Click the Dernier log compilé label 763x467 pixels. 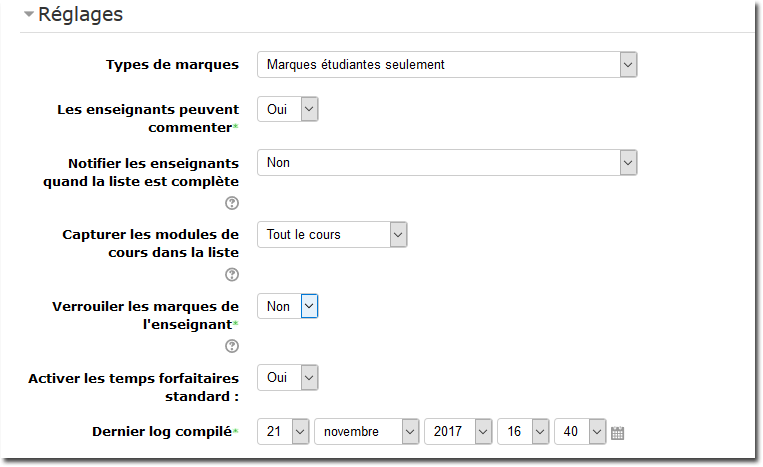pyautogui.click(x=162, y=431)
